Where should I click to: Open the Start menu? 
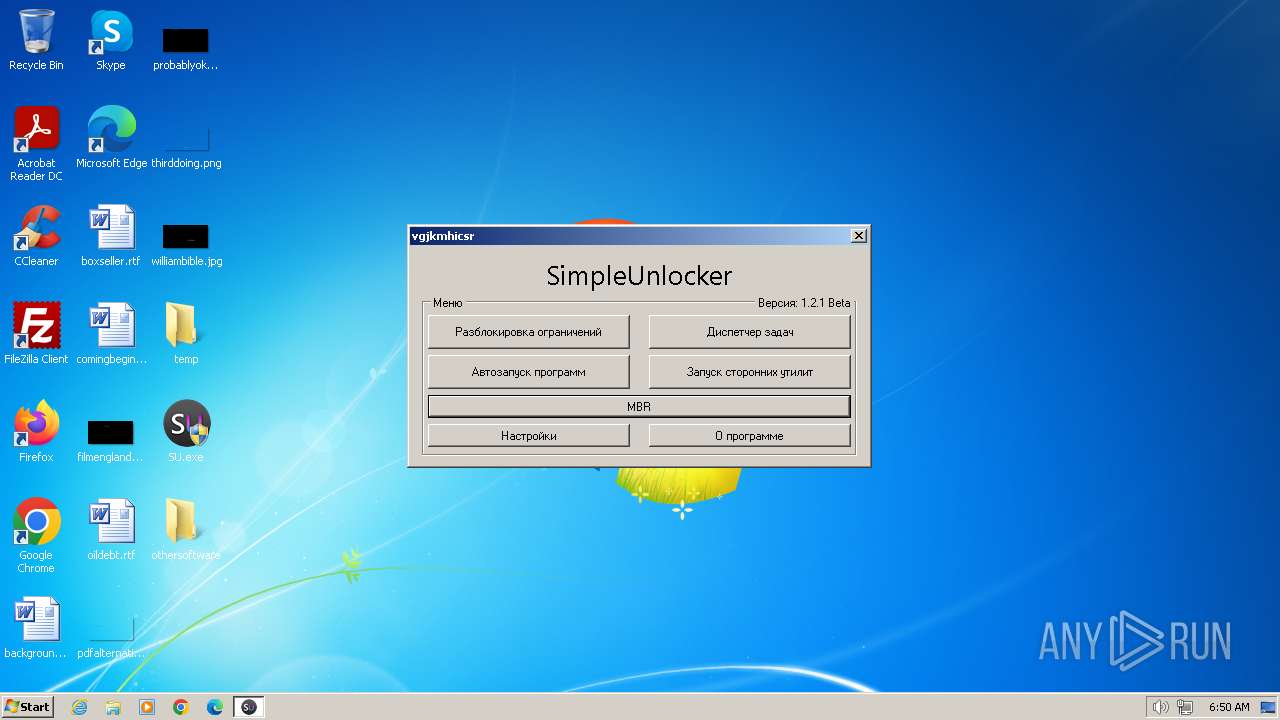click(27, 707)
